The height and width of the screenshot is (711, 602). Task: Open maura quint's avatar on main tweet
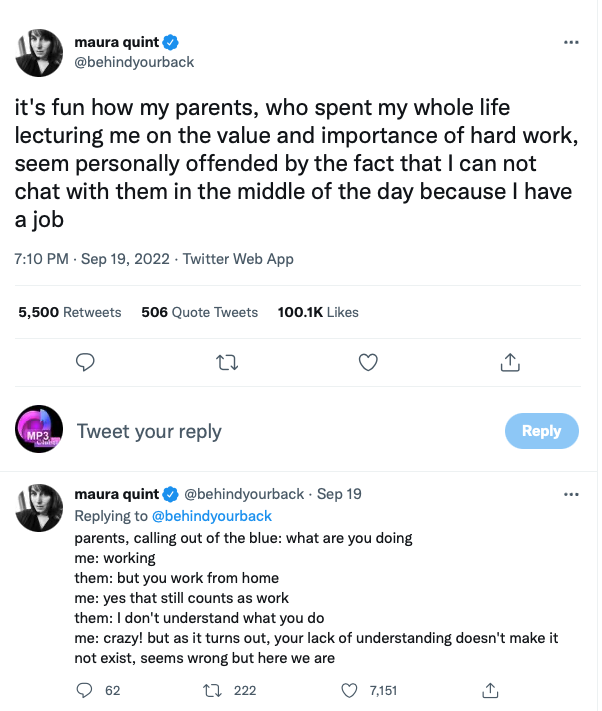40,52
